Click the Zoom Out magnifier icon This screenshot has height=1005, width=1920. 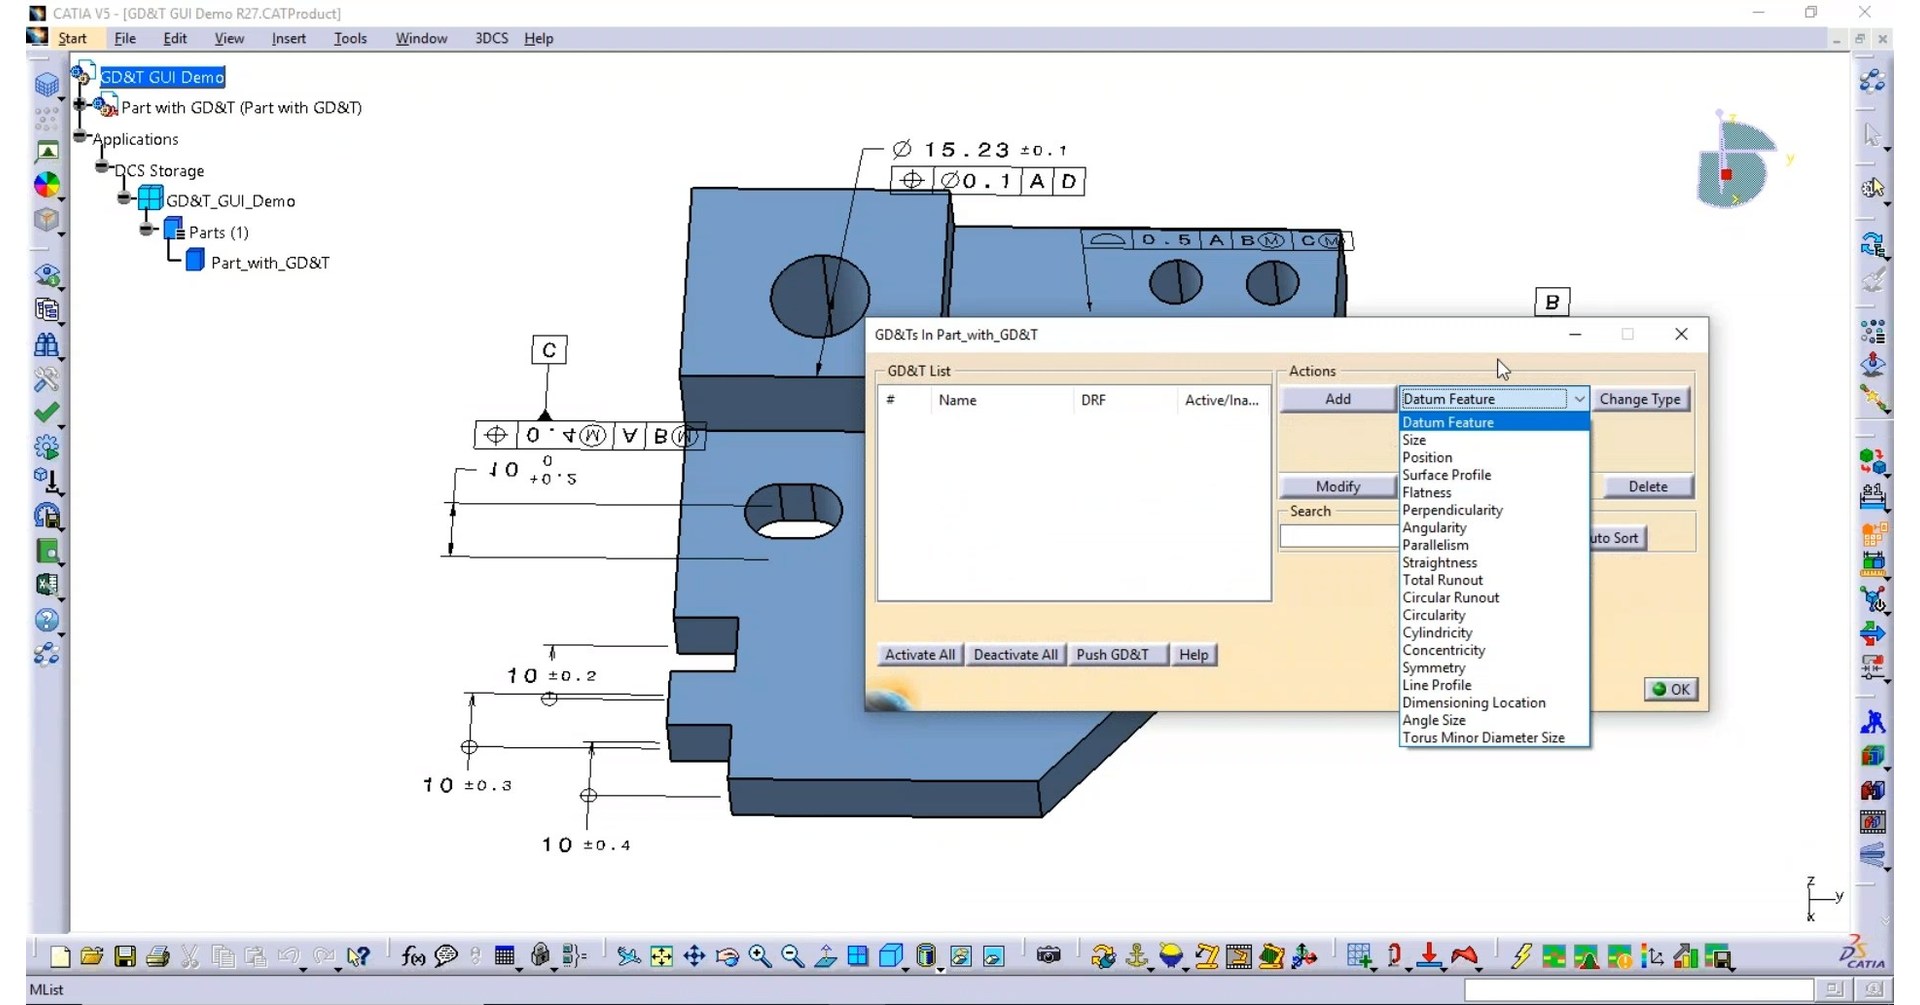click(x=791, y=956)
